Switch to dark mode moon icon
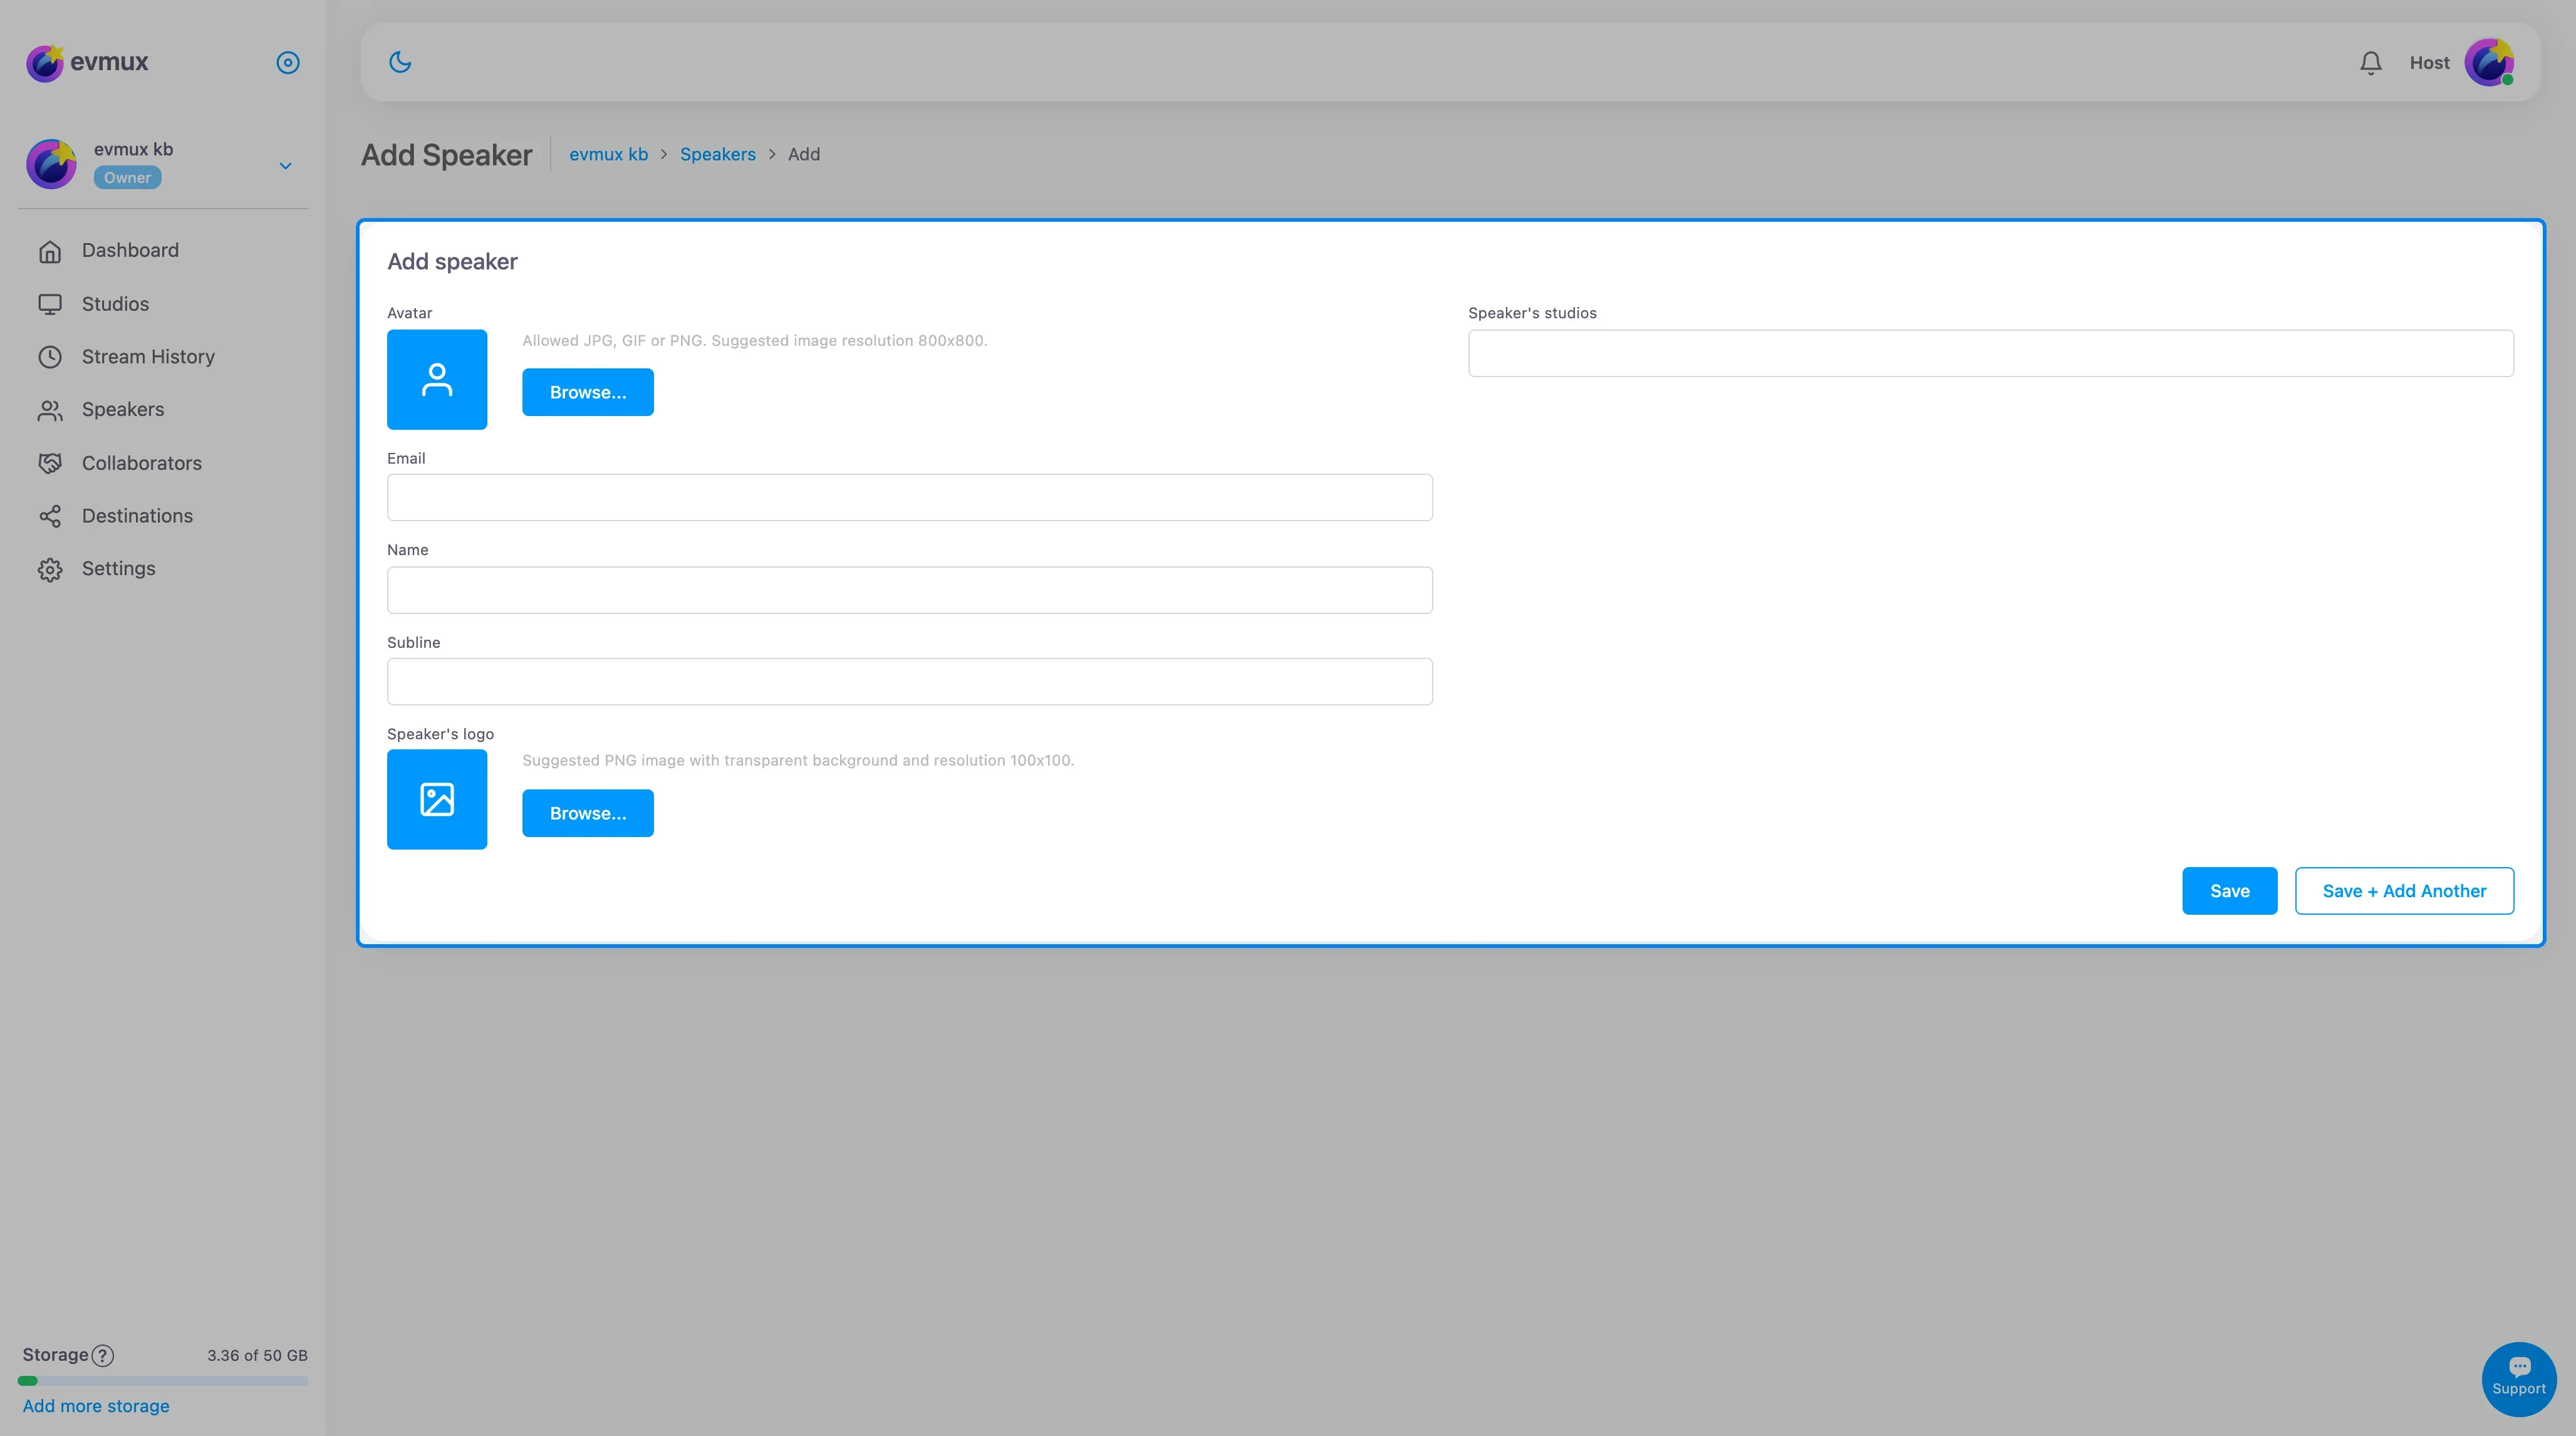The height and width of the screenshot is (1436, 2576). click(400, 62)
